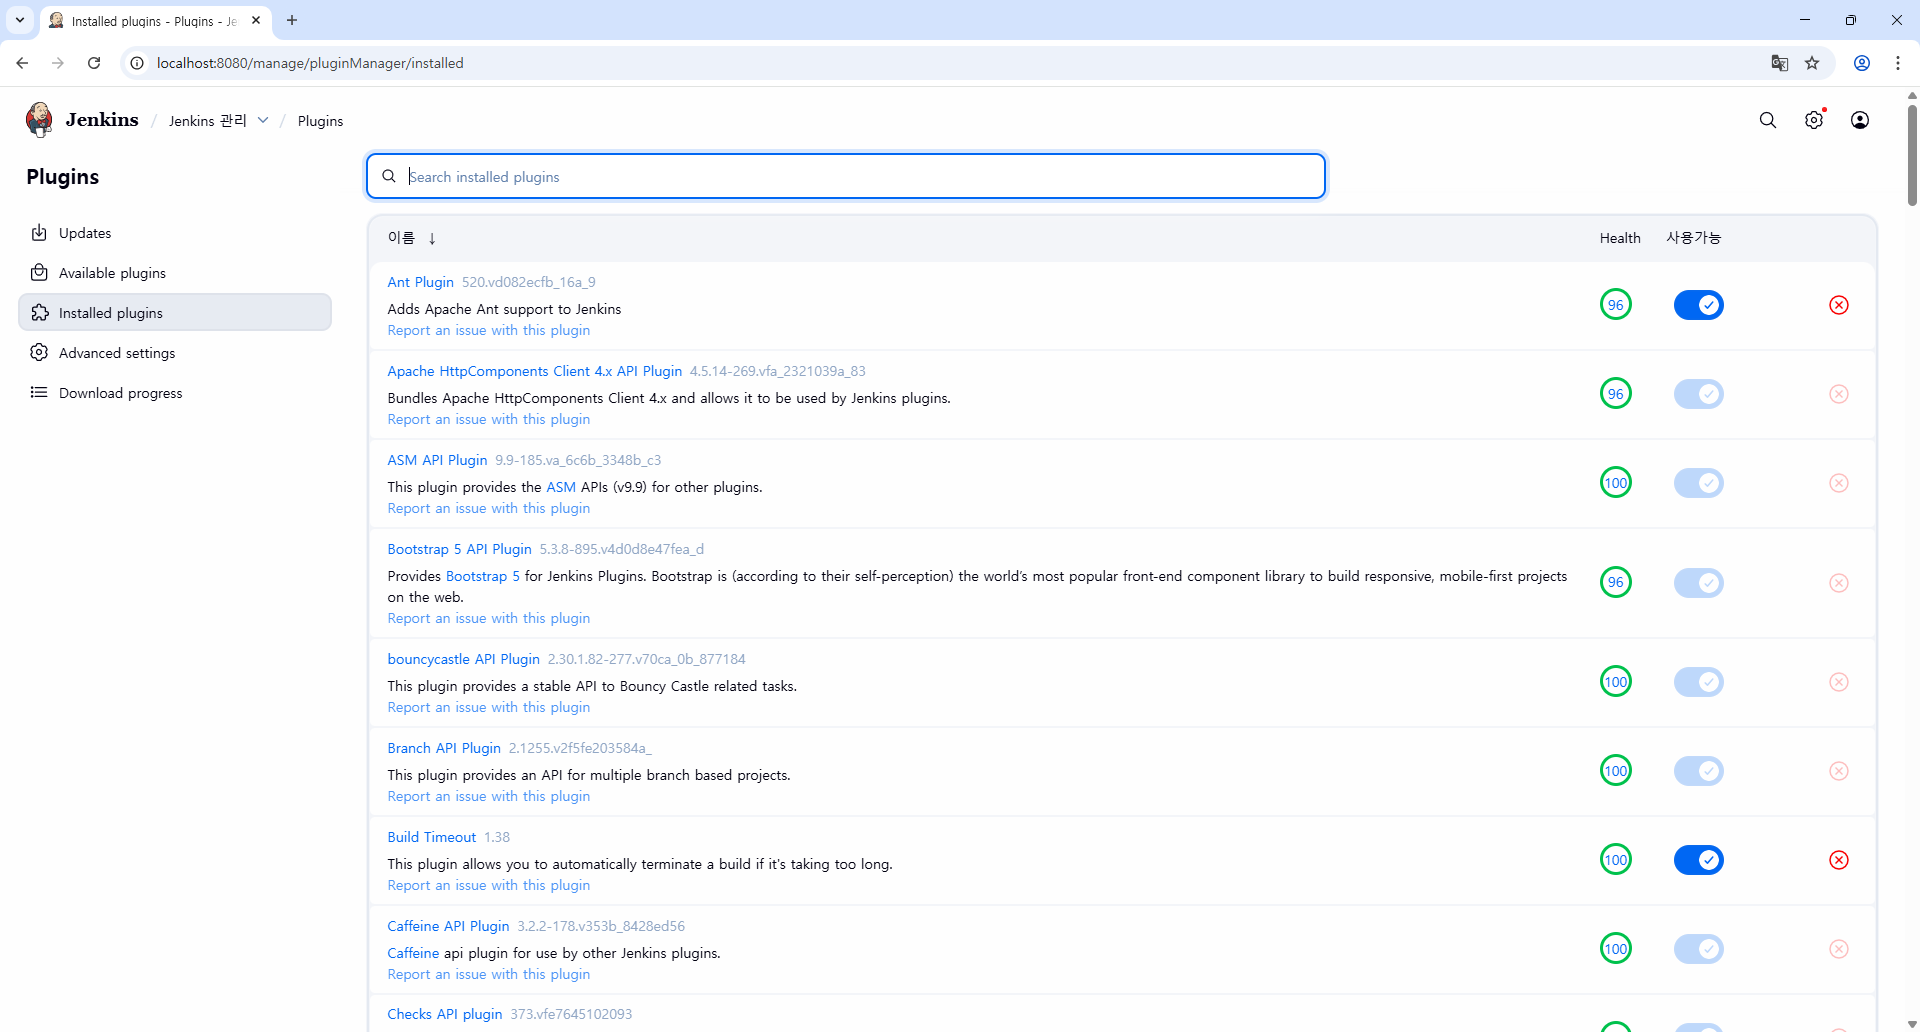
Task: Click the Apache HttpComponents health score badge
Action: pos(1616,394)
